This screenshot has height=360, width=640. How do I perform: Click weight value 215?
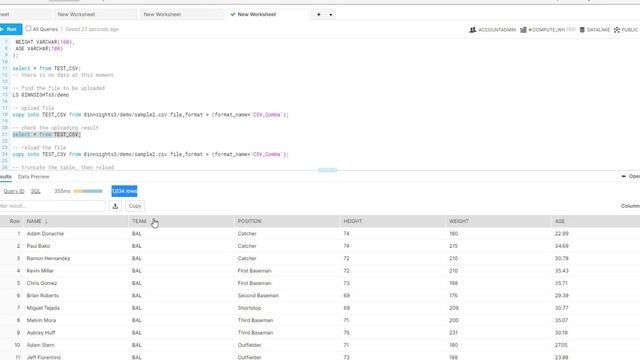tap(453, 246)
